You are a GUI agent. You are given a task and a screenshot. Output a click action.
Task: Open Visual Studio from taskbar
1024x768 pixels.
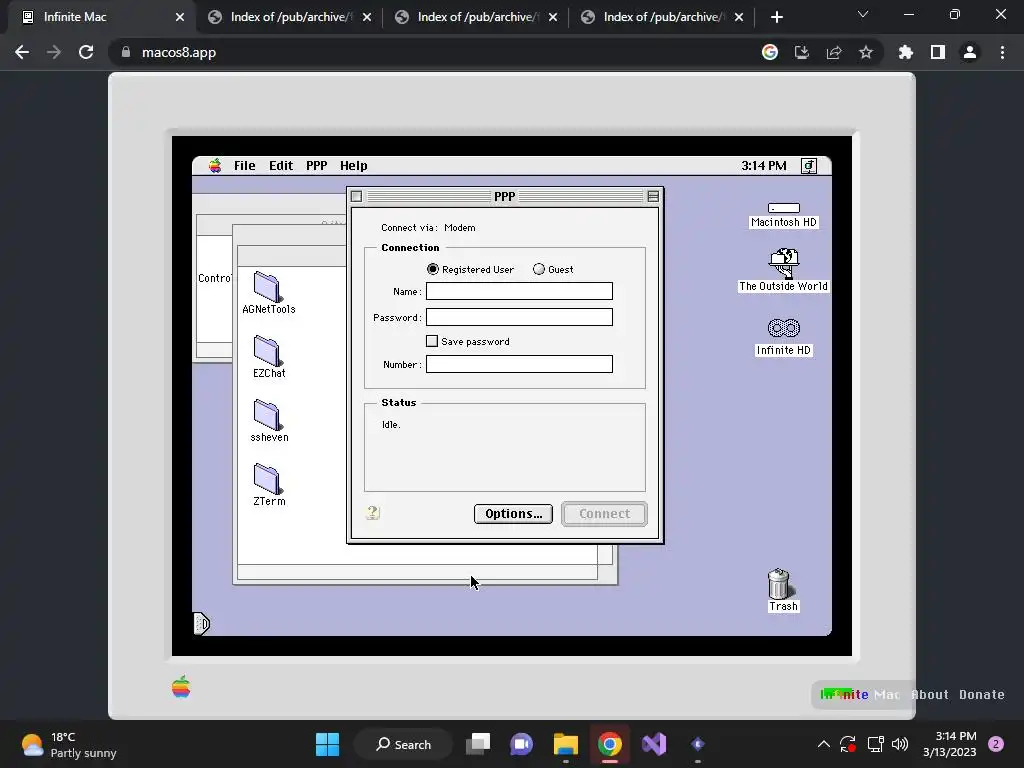pos(654,744)
